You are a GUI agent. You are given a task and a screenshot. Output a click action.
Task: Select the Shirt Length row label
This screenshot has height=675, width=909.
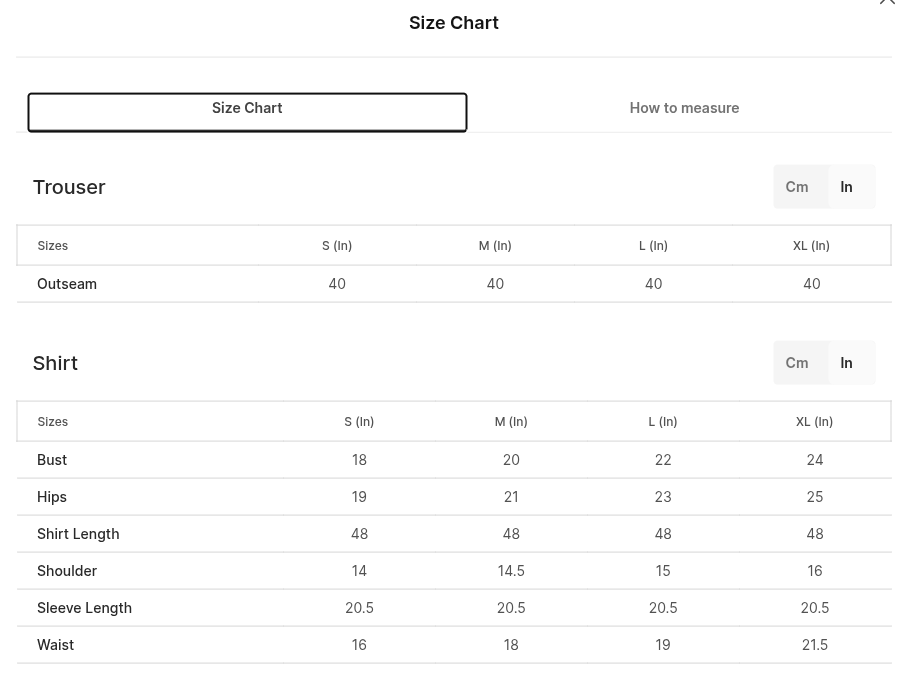point(78,534)
